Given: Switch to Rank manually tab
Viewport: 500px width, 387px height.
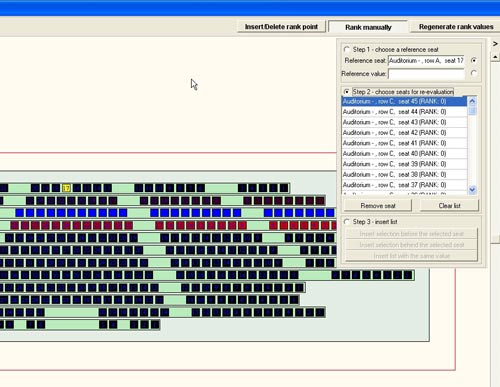Looking at the screenshot, I should click(x=368, y=27).
